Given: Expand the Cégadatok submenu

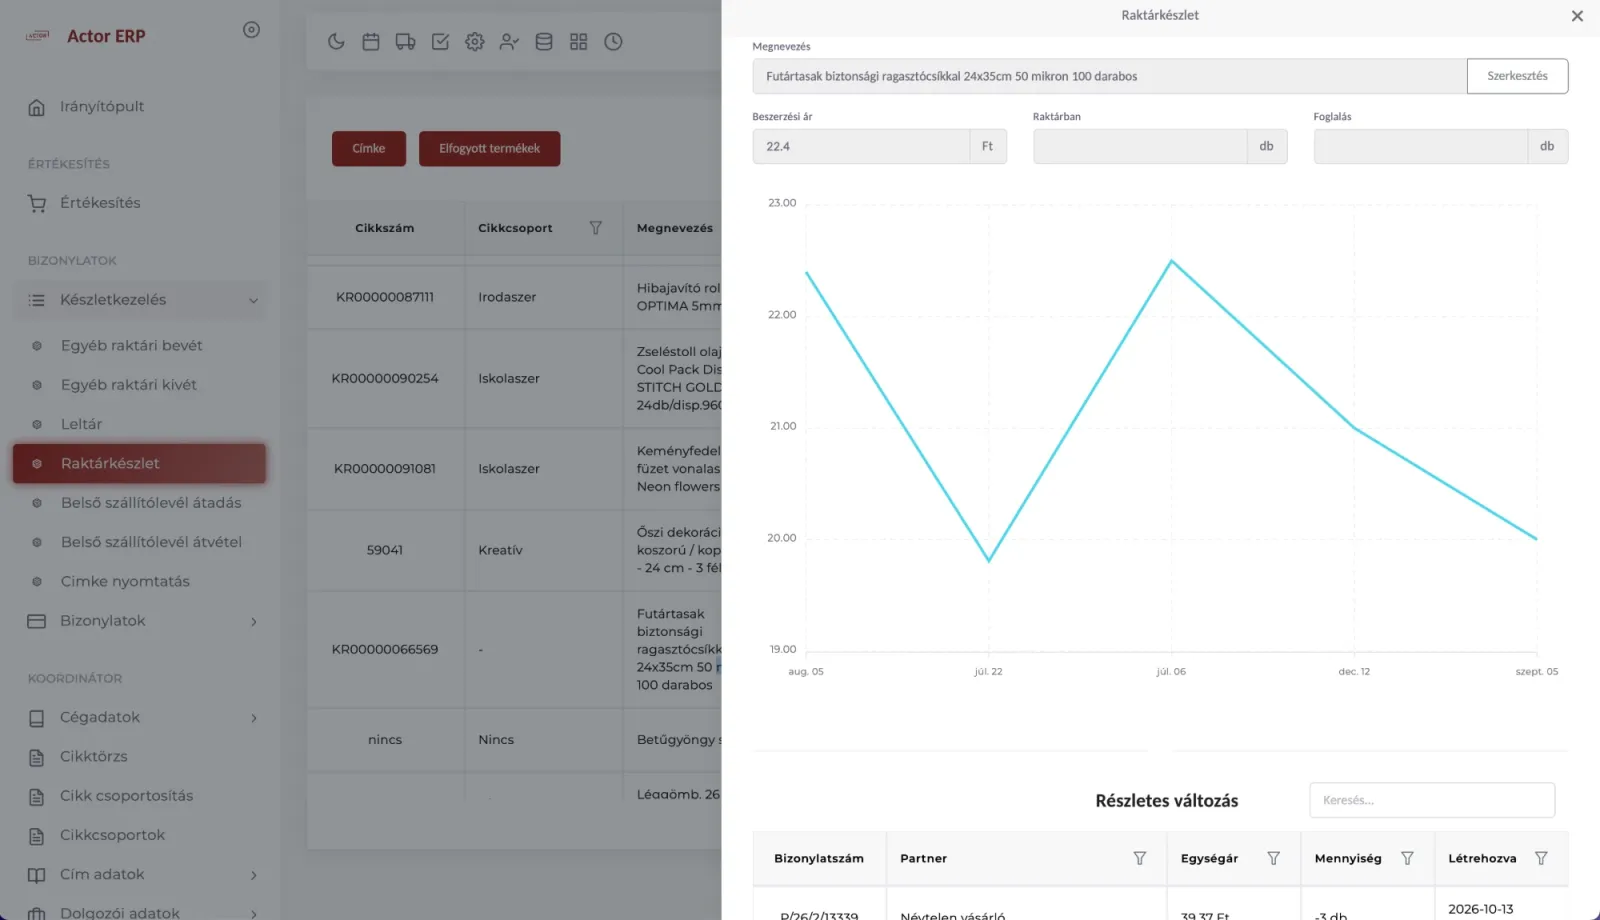Looking at the screenshot, I should click(140, 717).
